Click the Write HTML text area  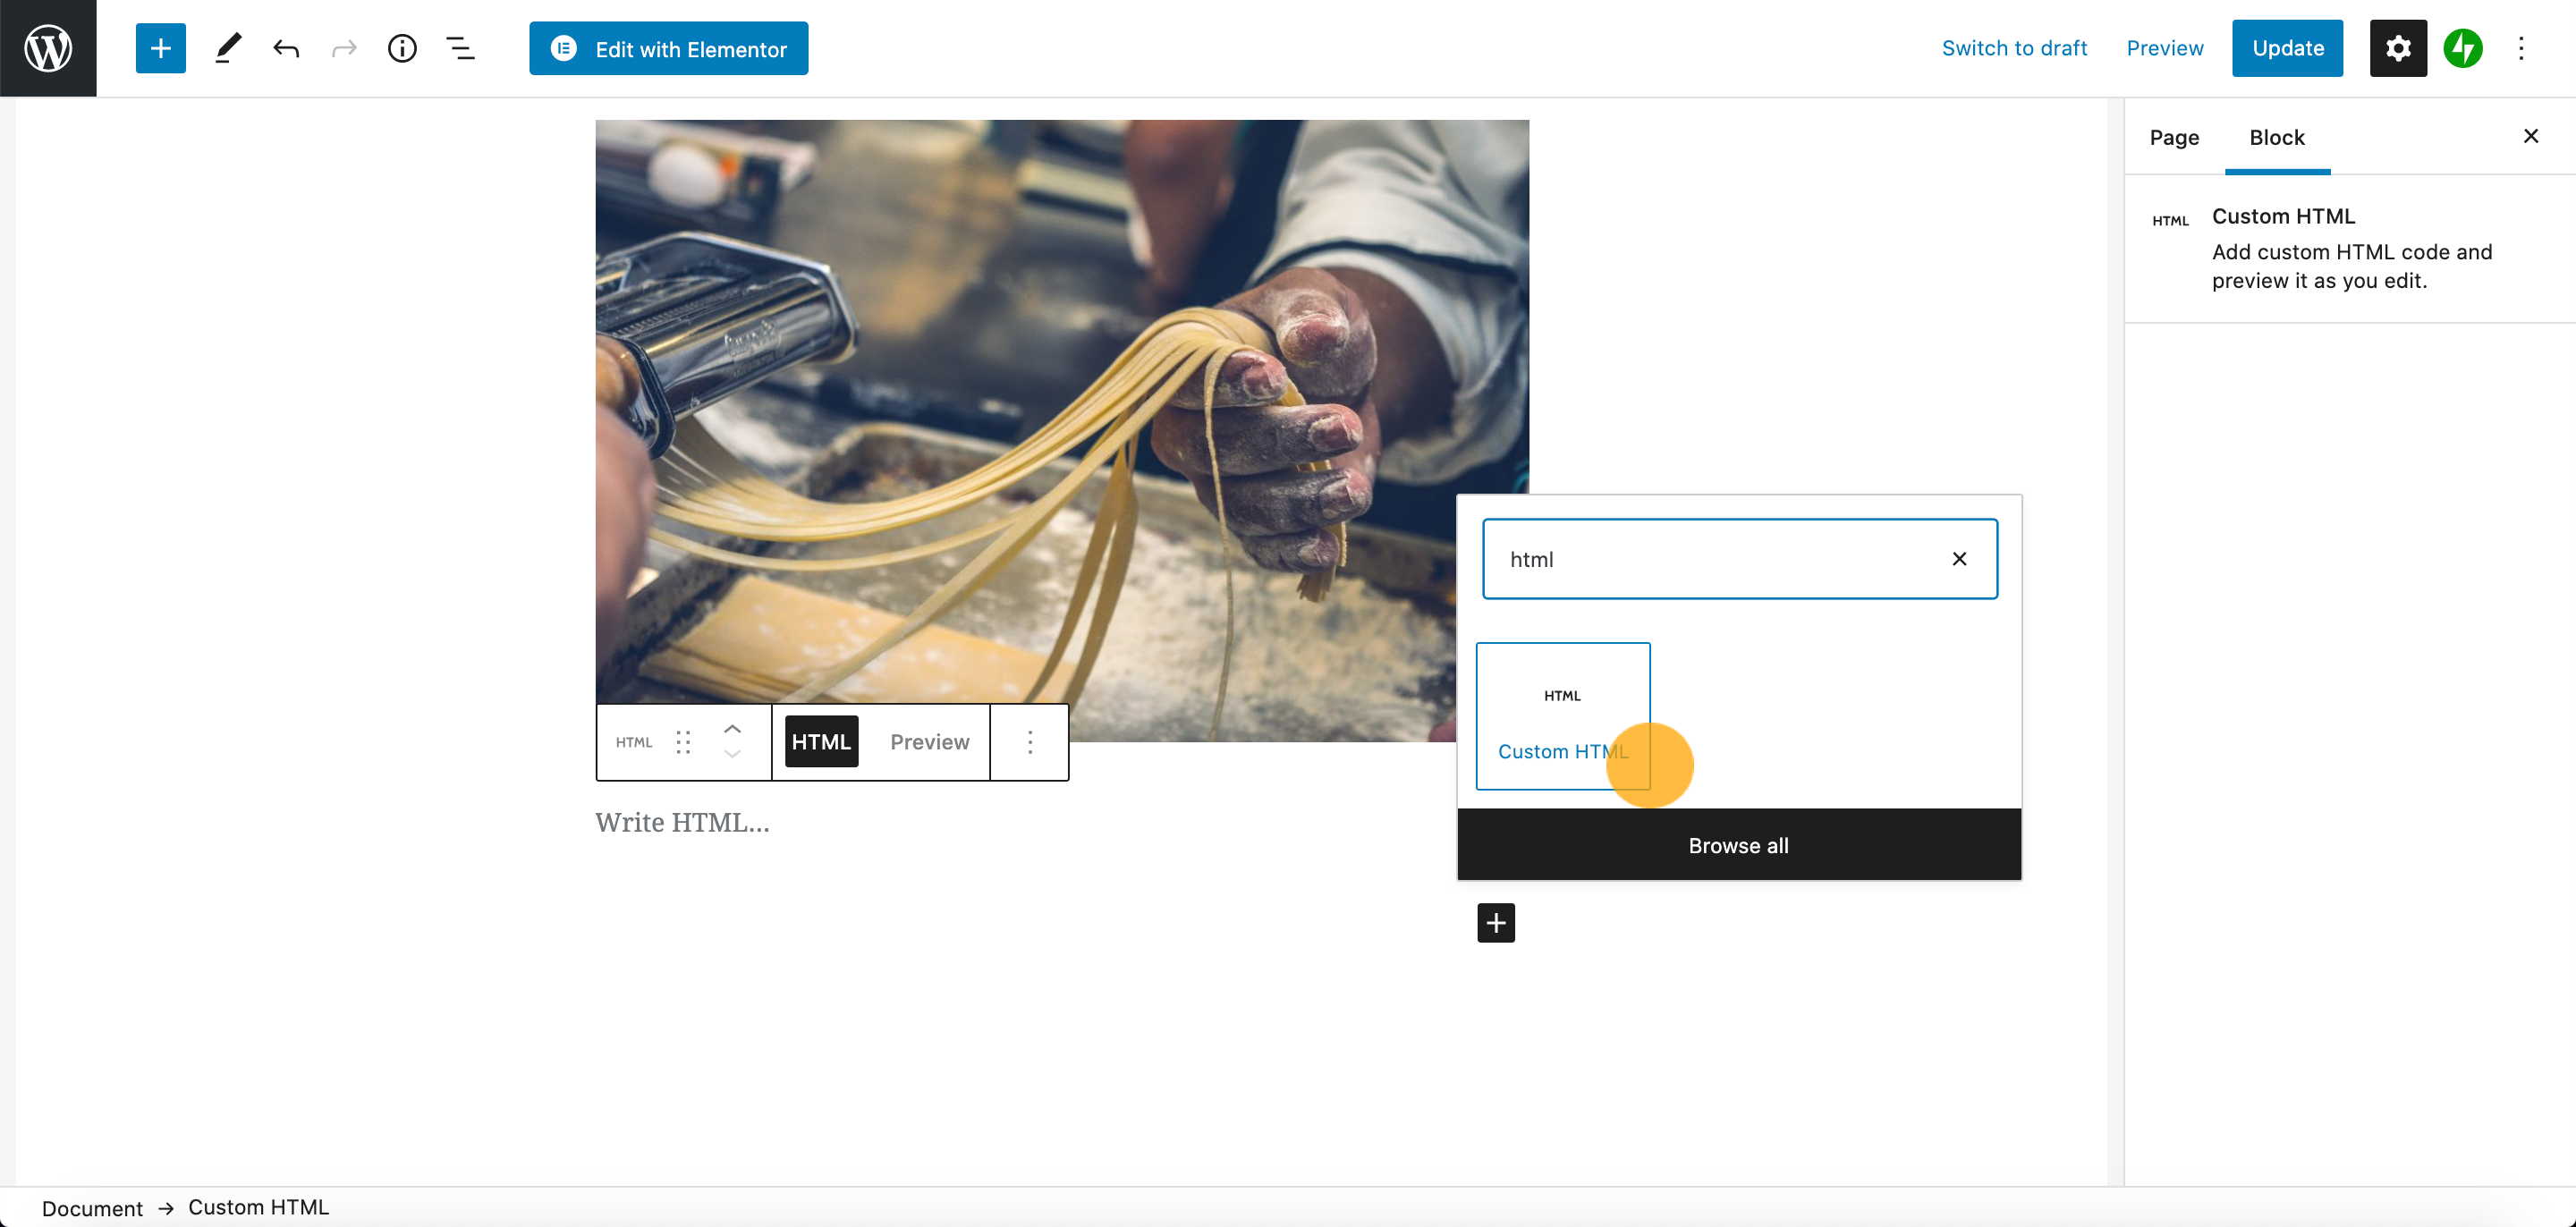click(x=1062, y=823)
